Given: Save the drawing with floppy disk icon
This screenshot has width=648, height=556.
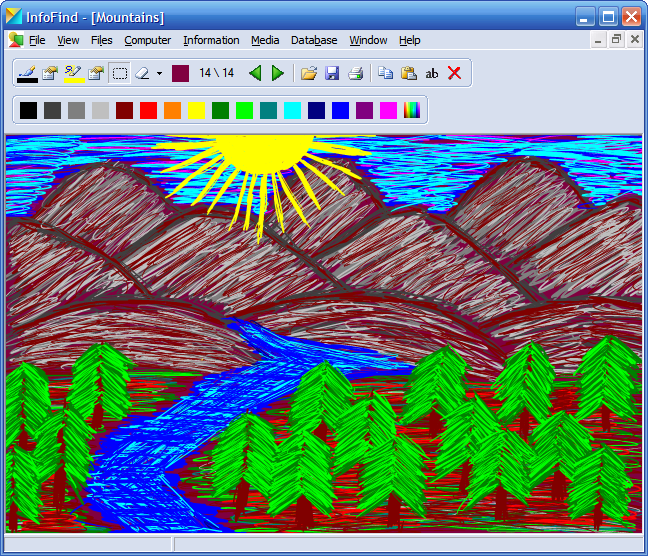Looking at the screenshot, I should point(332,74).
